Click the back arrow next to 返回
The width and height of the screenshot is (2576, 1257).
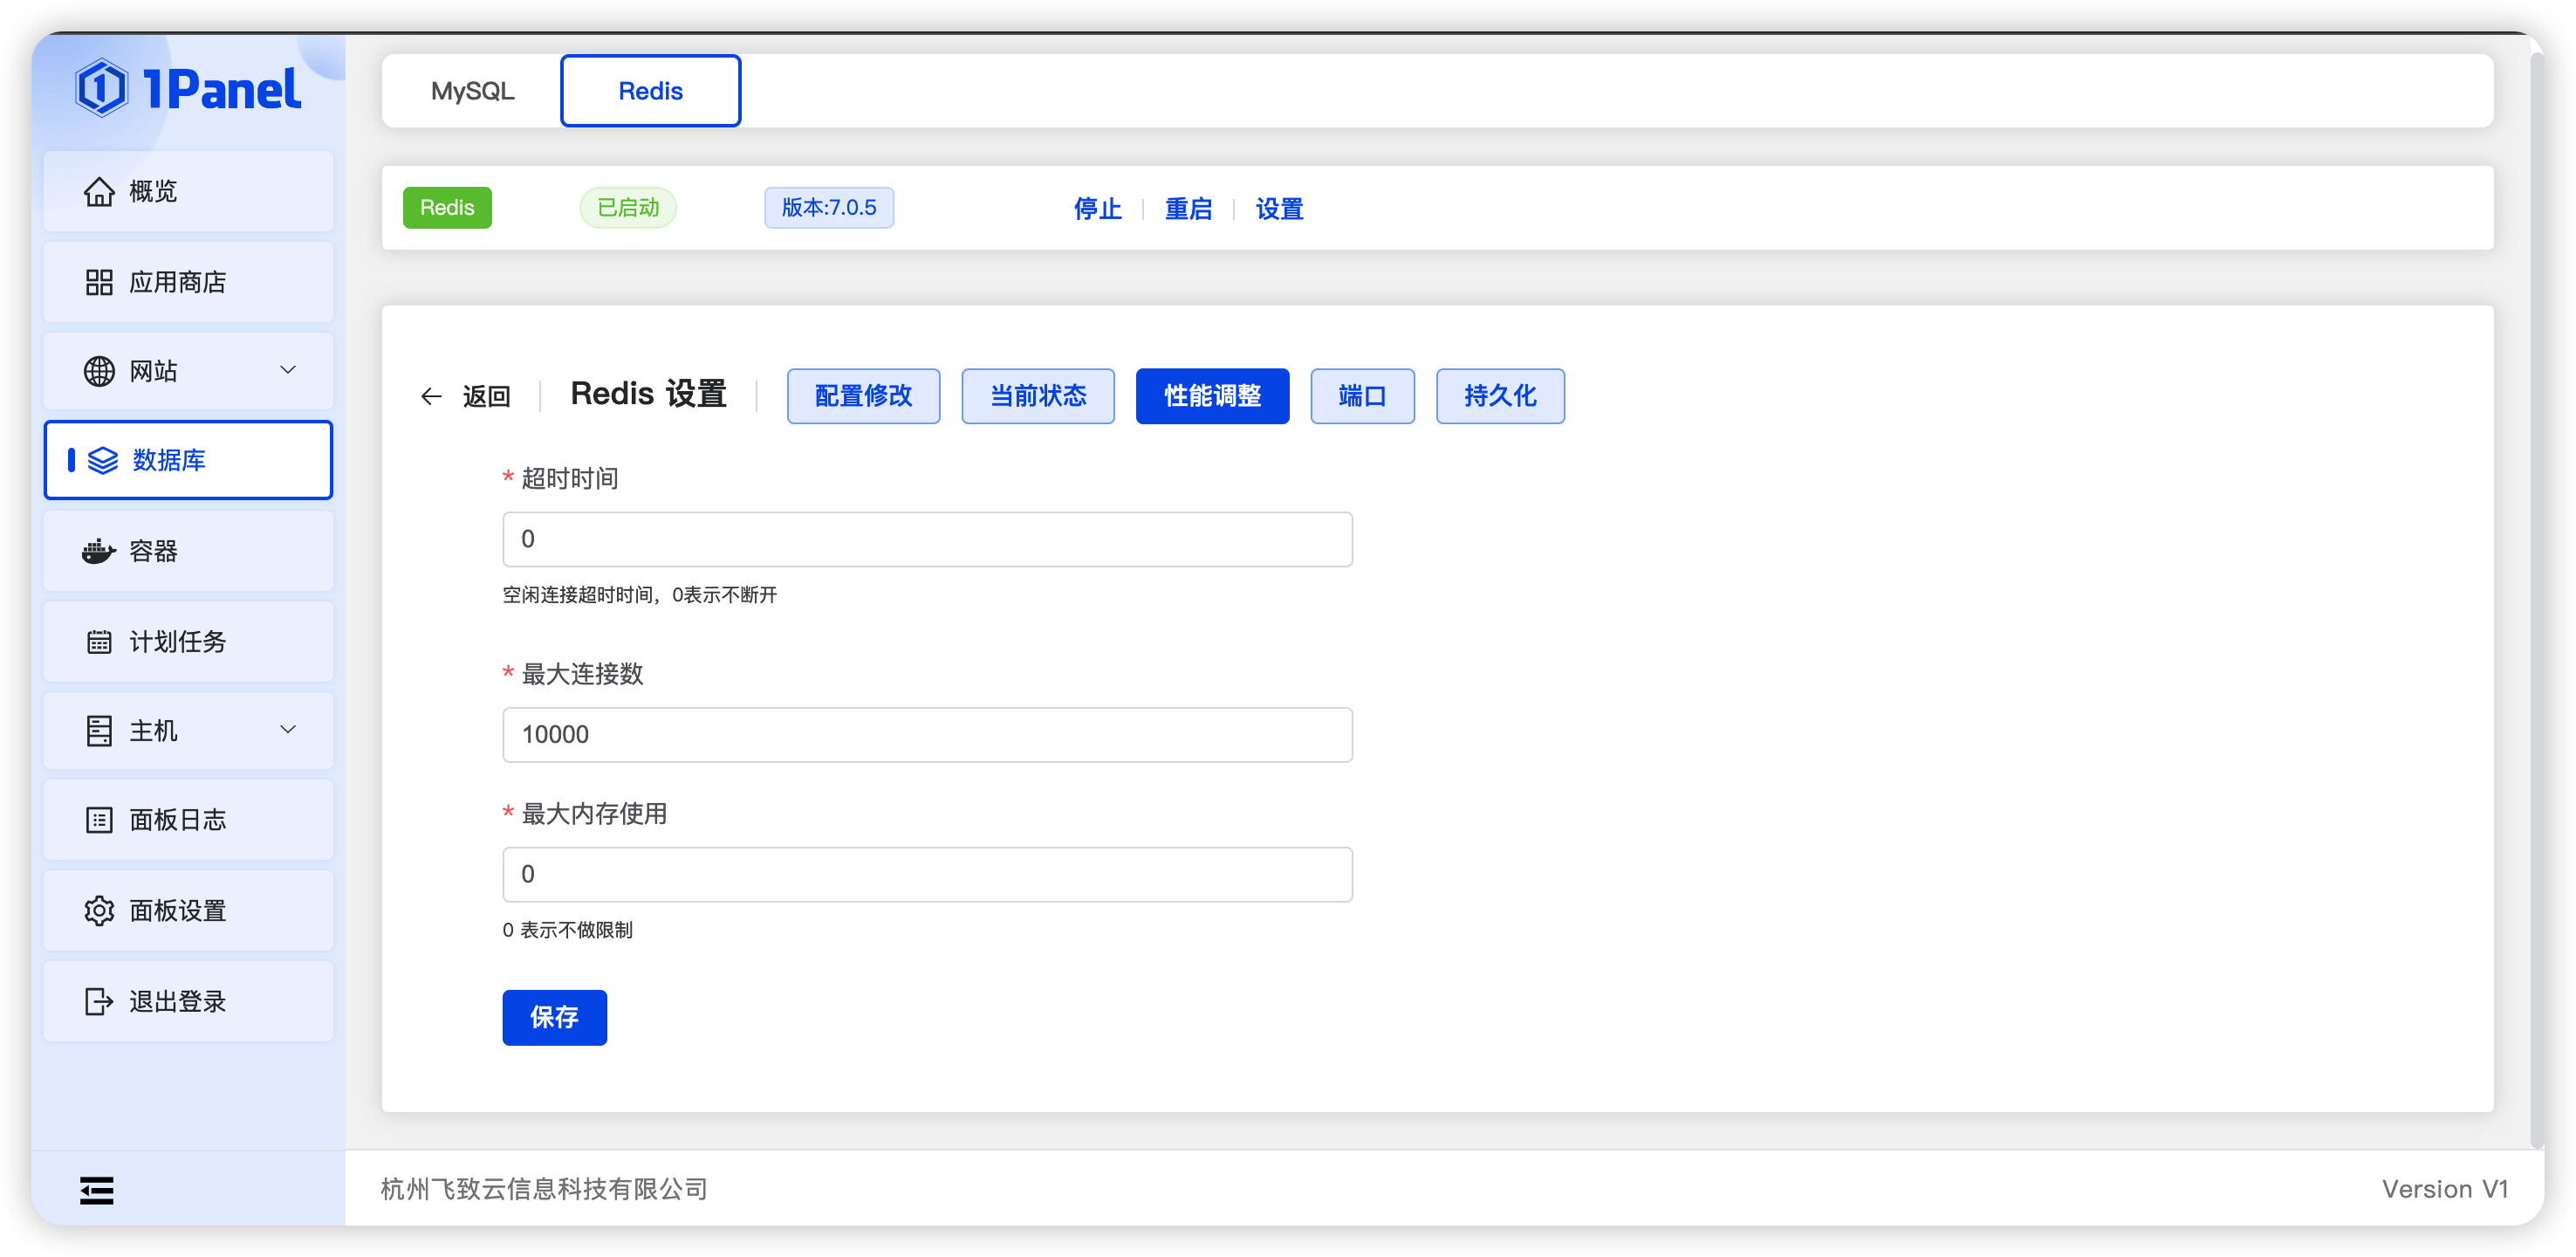pos(431,397)
